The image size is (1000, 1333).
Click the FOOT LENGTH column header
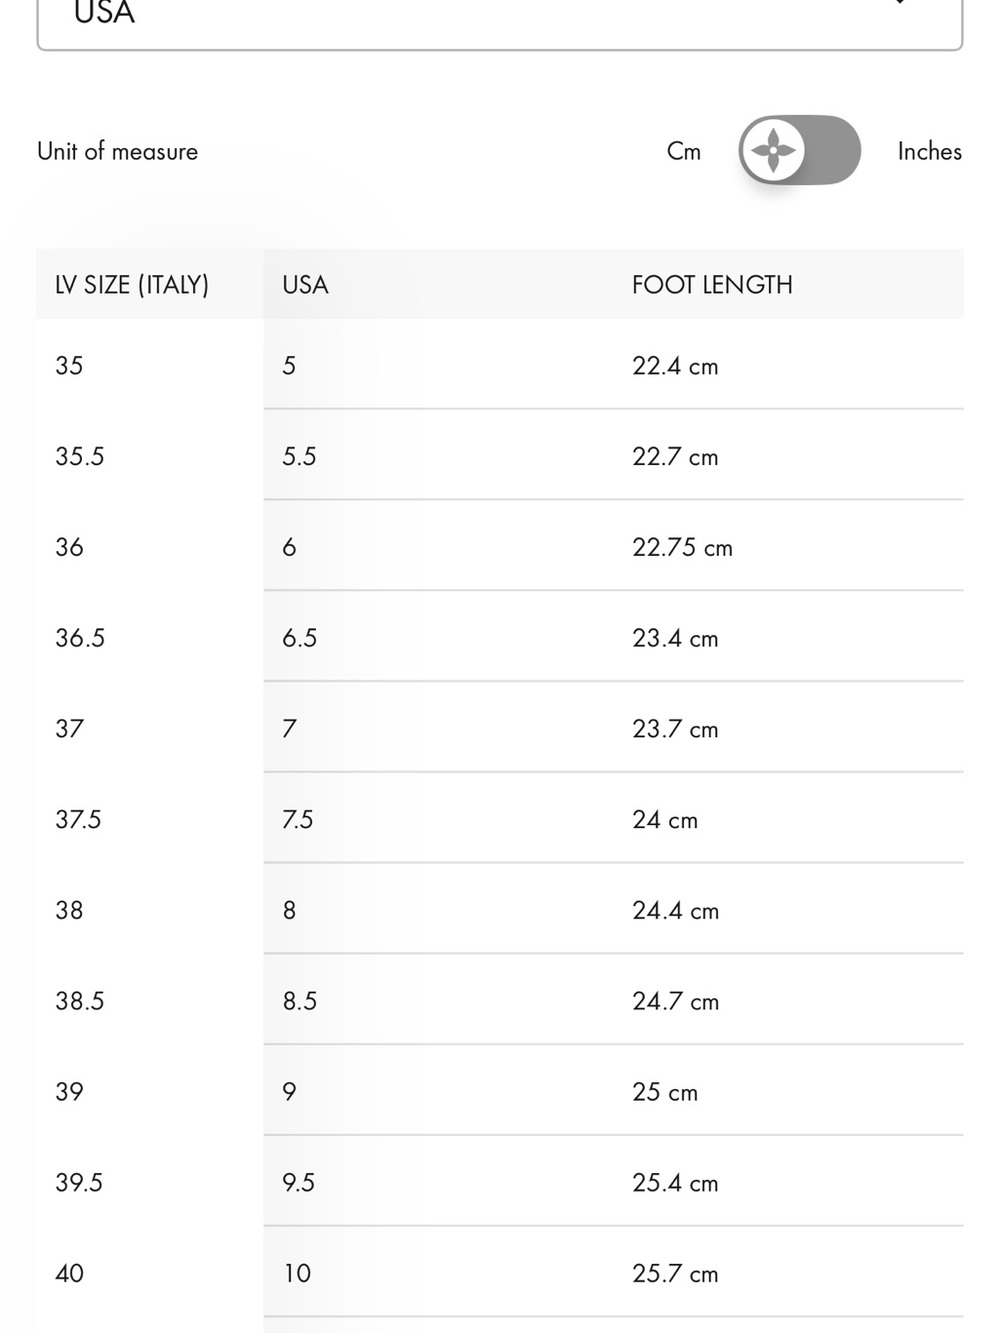point(712,285)
